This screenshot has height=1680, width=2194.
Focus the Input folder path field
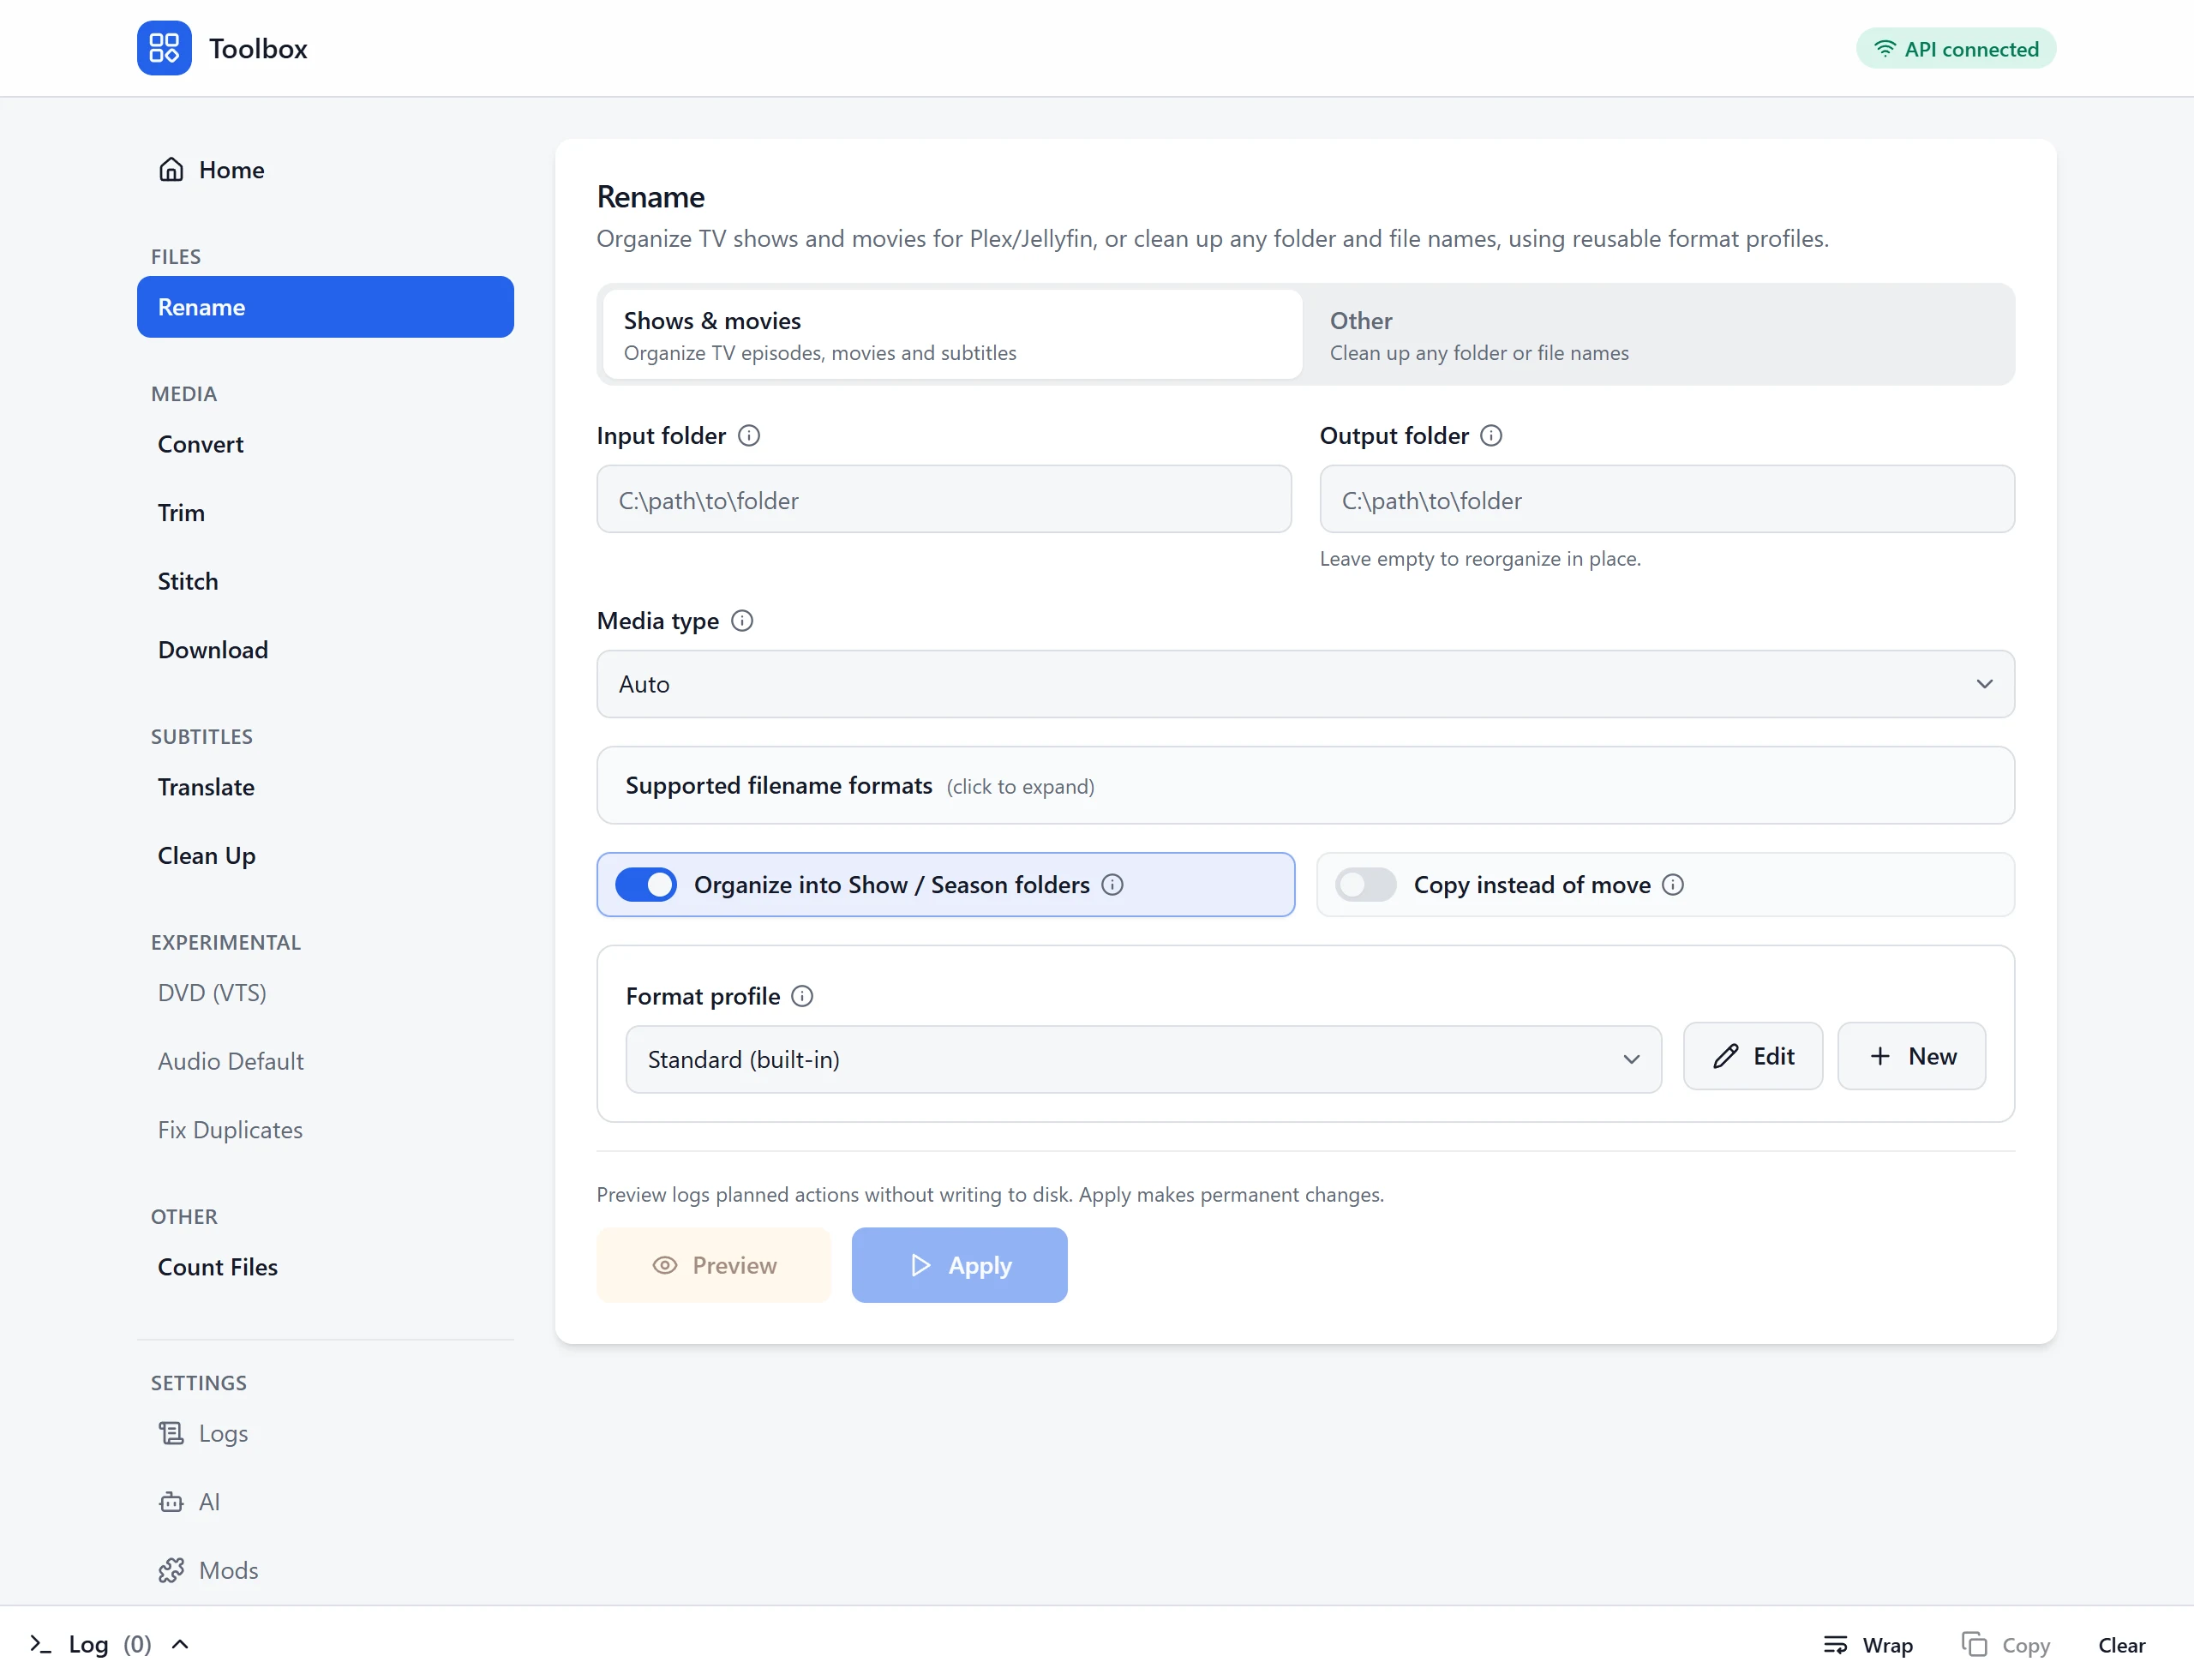pyautogui.click(x=944, y=499)
